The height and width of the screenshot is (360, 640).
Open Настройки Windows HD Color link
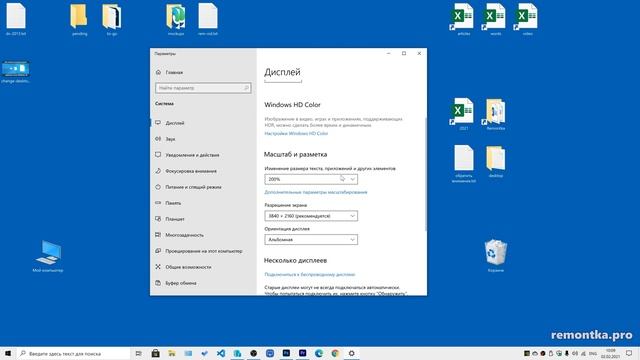click(x=296, y=133)
